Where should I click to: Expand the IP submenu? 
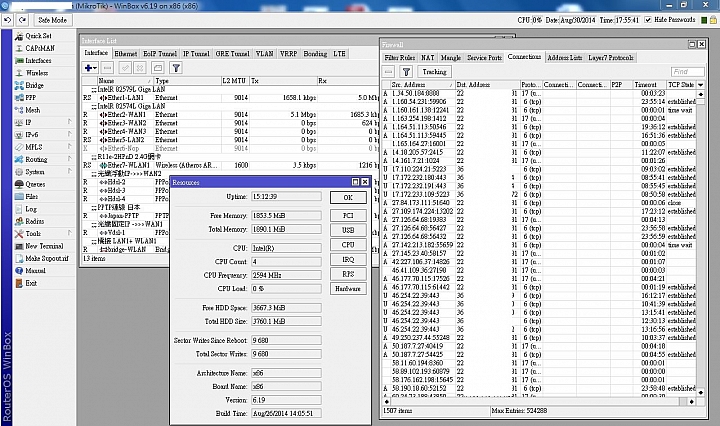(44, 123)
